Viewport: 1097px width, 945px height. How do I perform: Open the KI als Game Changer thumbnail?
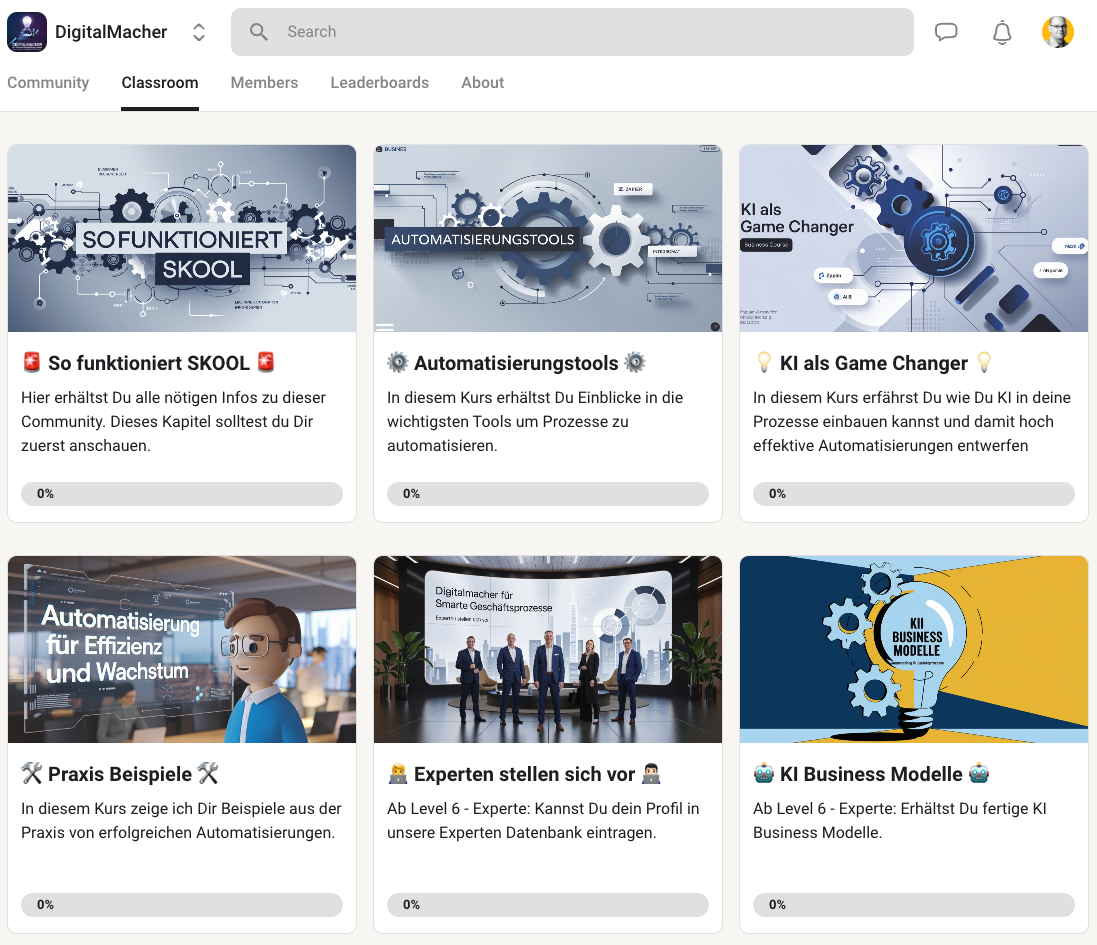[914, 239]
